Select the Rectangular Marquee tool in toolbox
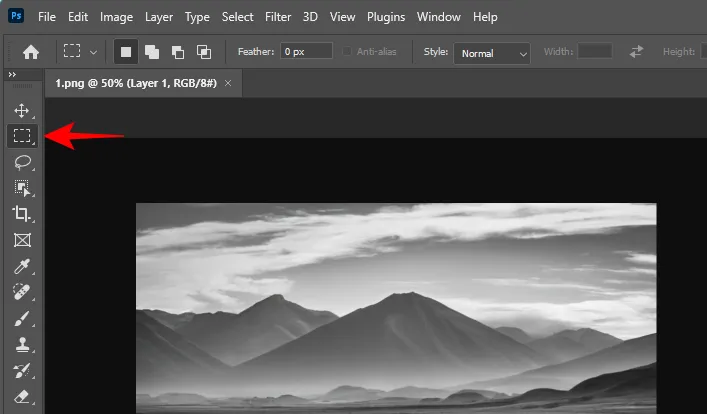Image resolution: width=707 pixels, height=414 pixels. [x=22, y=136]
